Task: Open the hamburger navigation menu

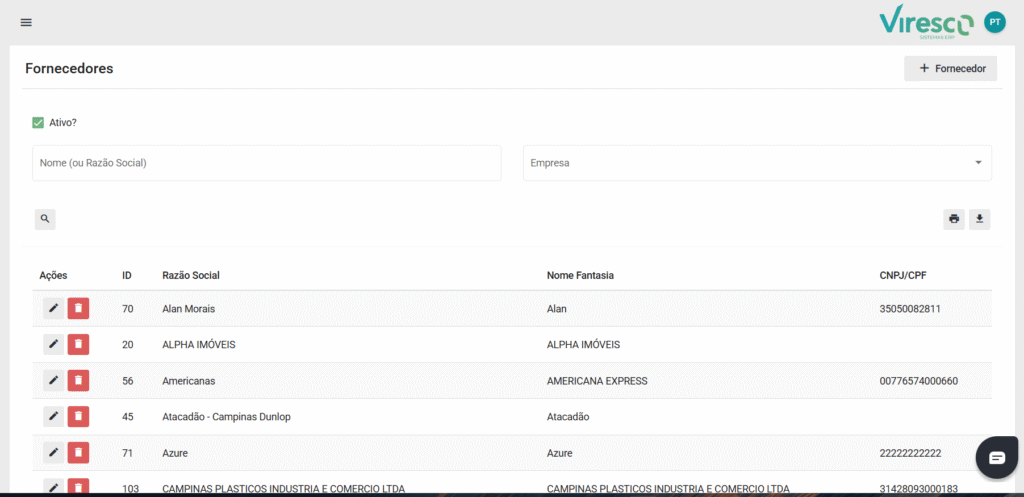Action: (x=26, y=22)
